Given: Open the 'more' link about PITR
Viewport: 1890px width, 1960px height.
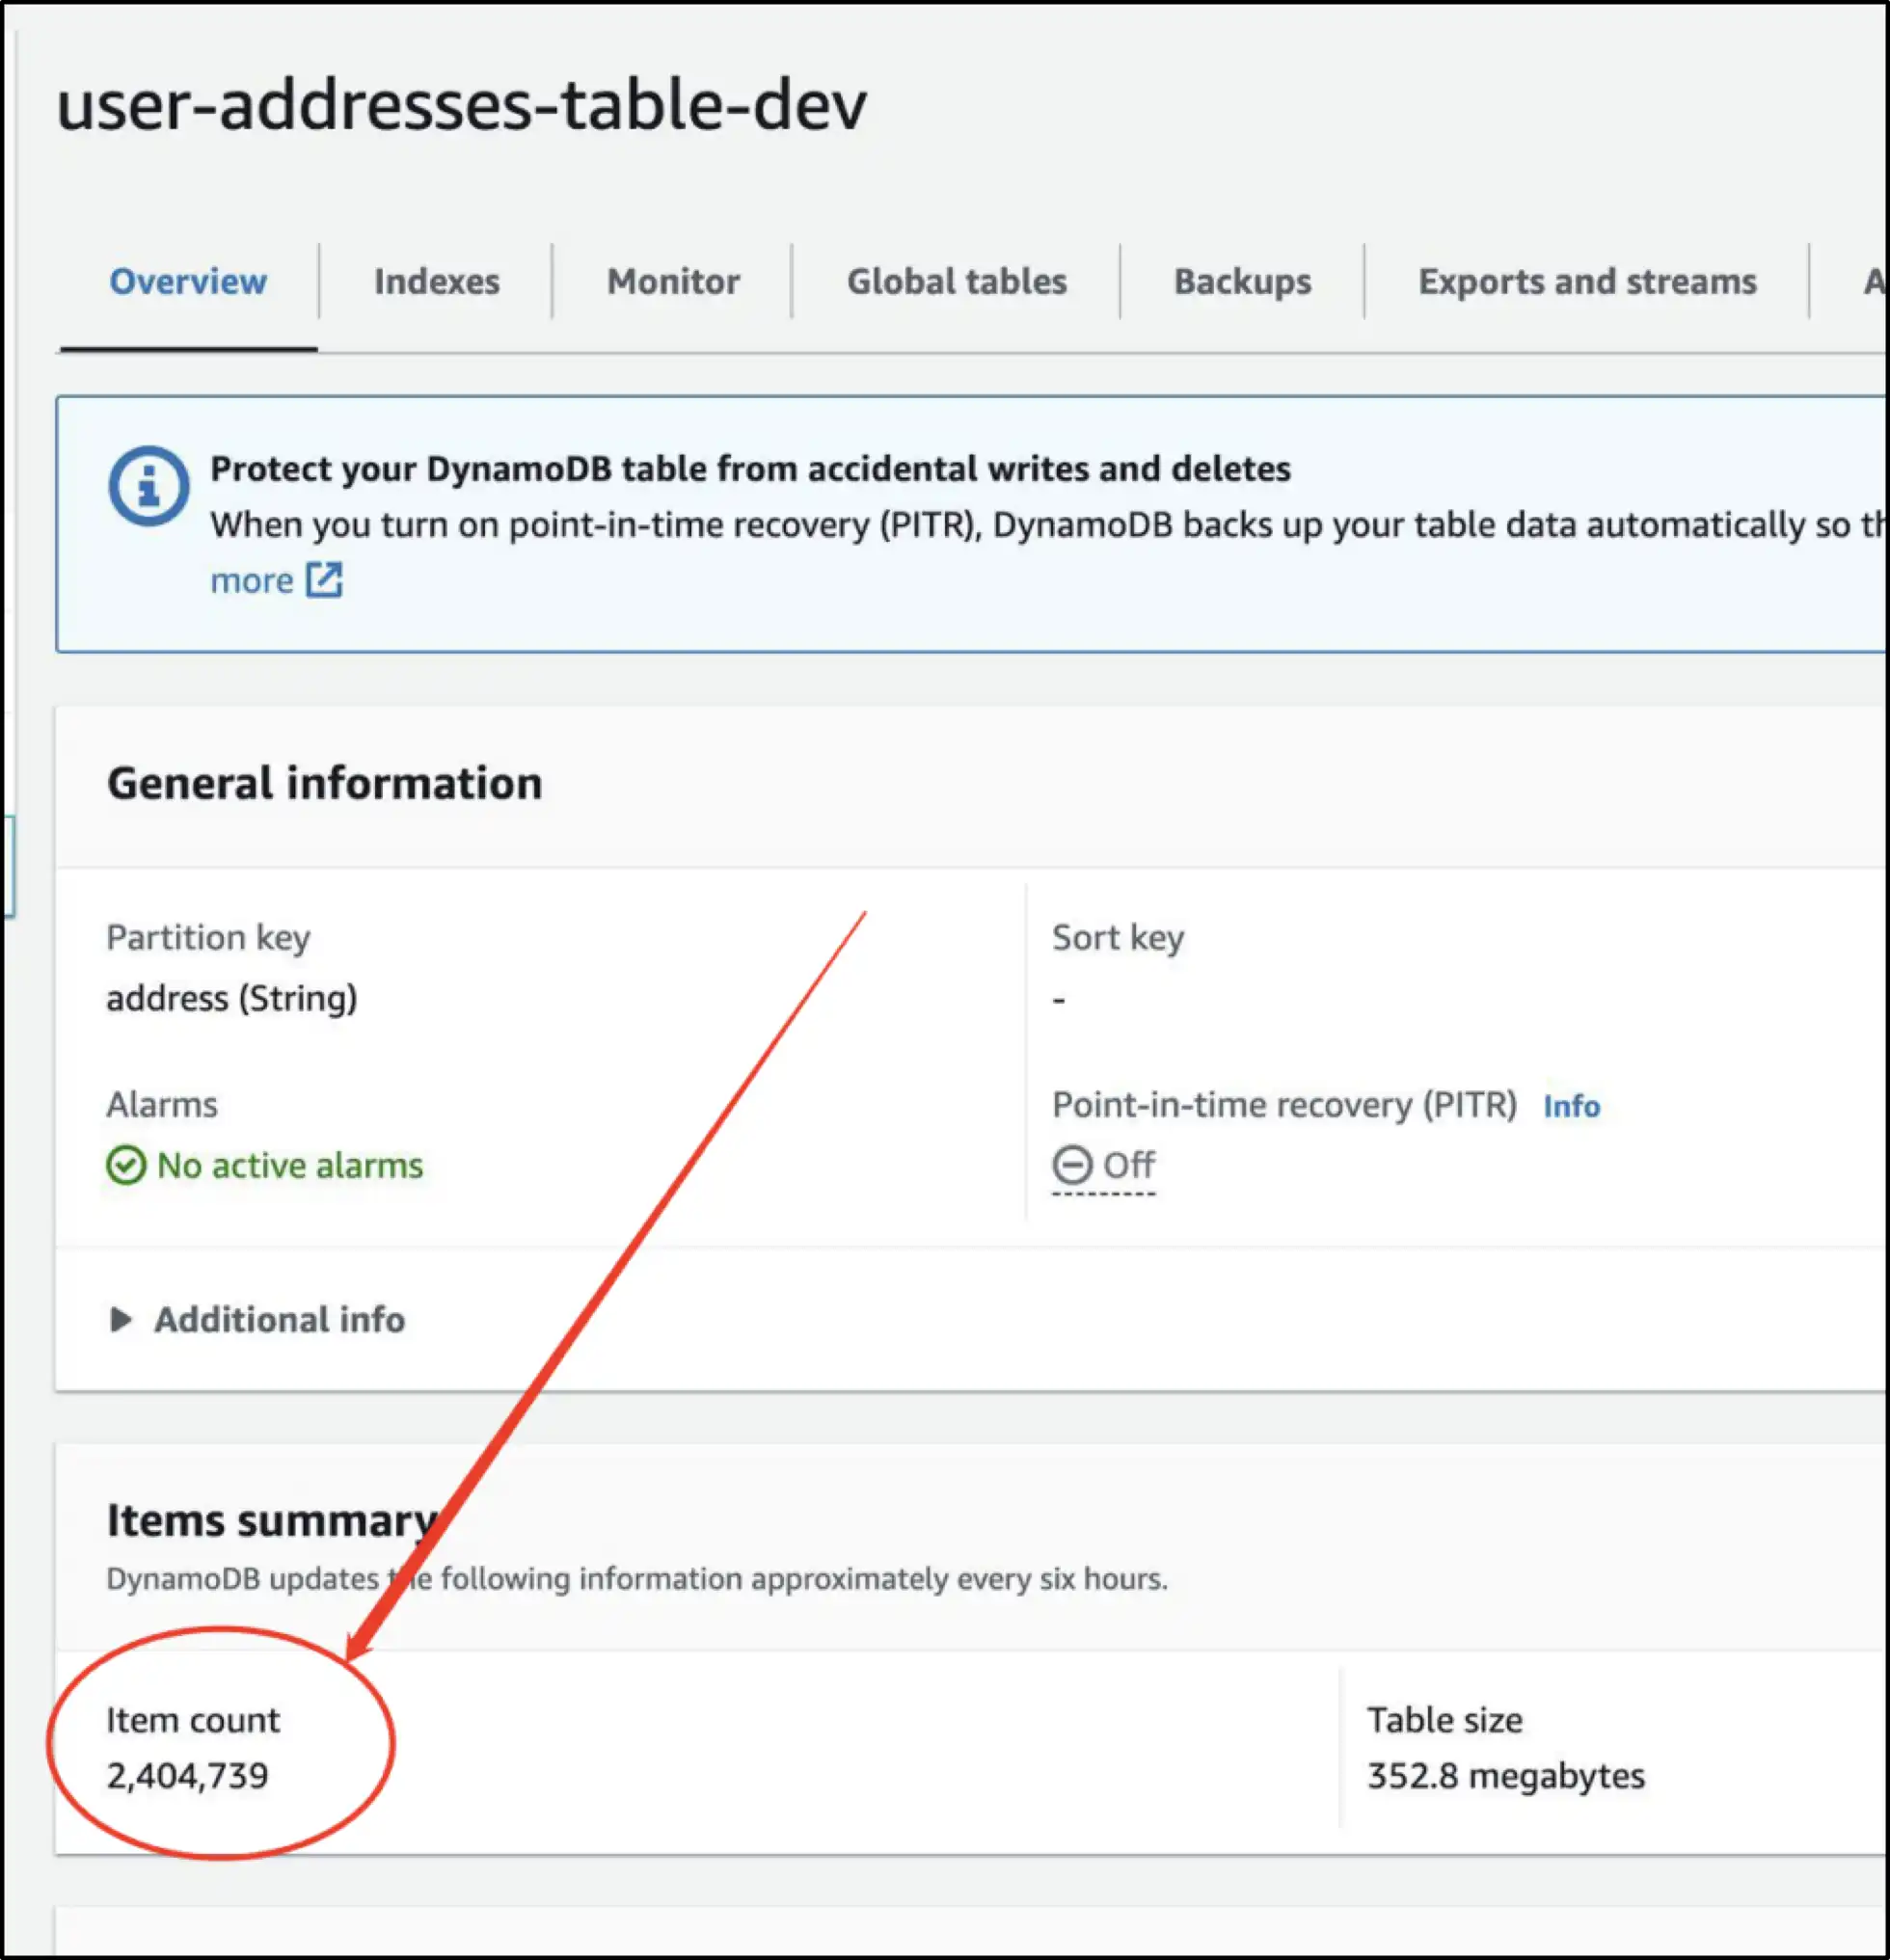Looking at the screenshot, I should click(x=251, y=580).
